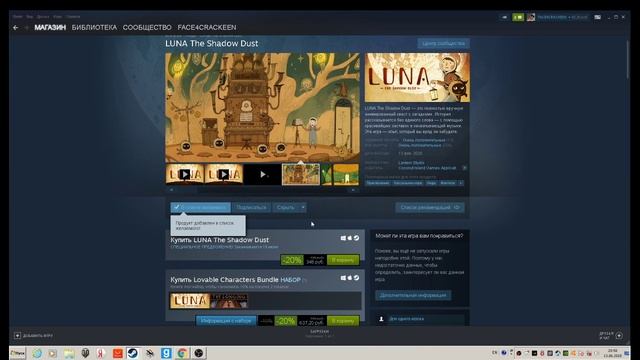Expand the publisher list plus icon
Screen dimensions: 640x360
point(464,168)
